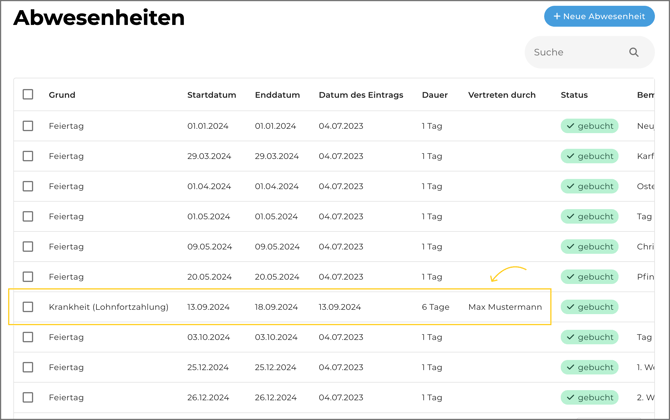Sort by Enddatum column header

277,95
